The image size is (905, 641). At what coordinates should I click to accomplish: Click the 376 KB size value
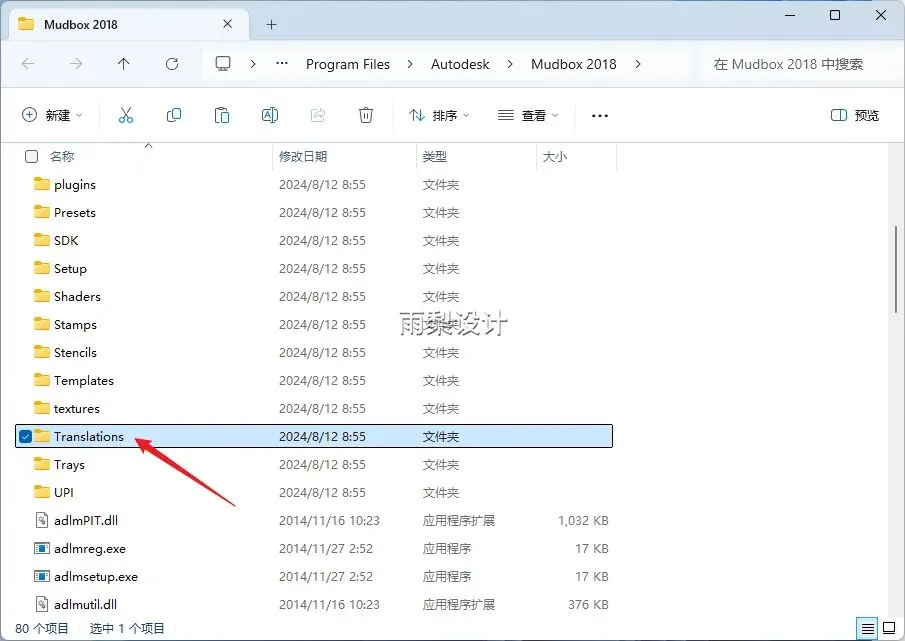click(588, 604)
